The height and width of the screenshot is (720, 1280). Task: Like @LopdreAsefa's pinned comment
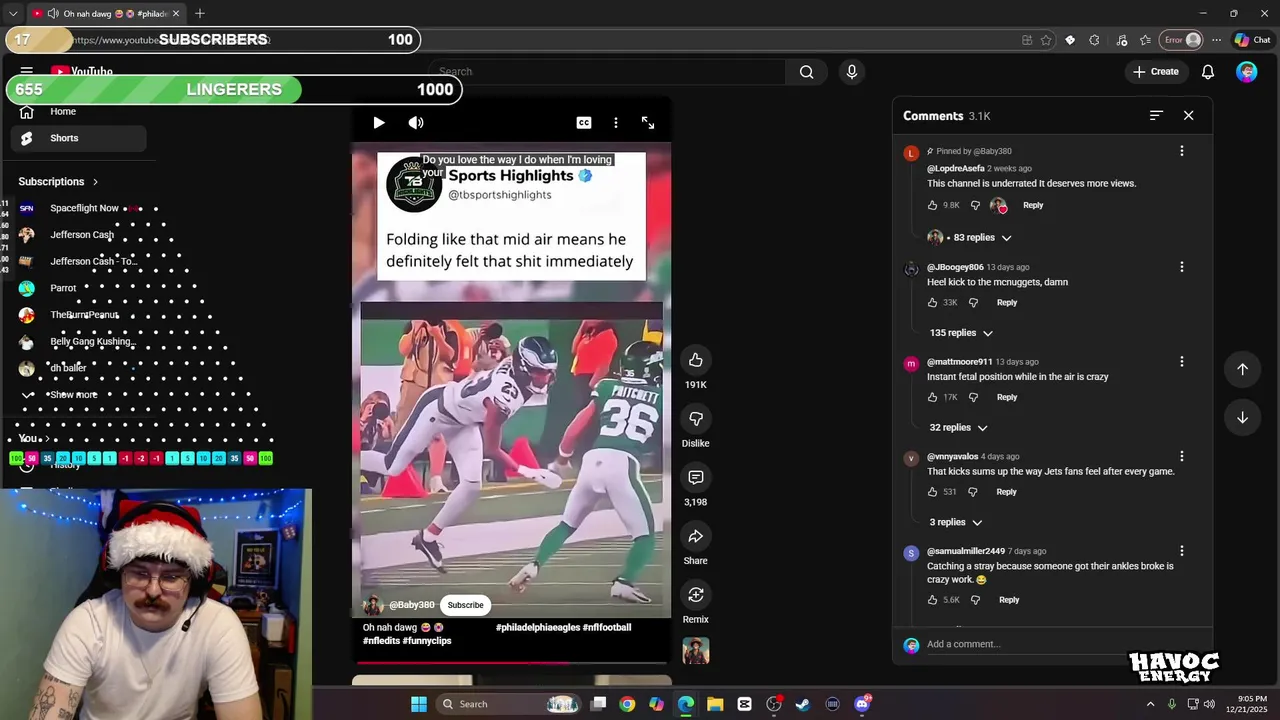(933, 205)
